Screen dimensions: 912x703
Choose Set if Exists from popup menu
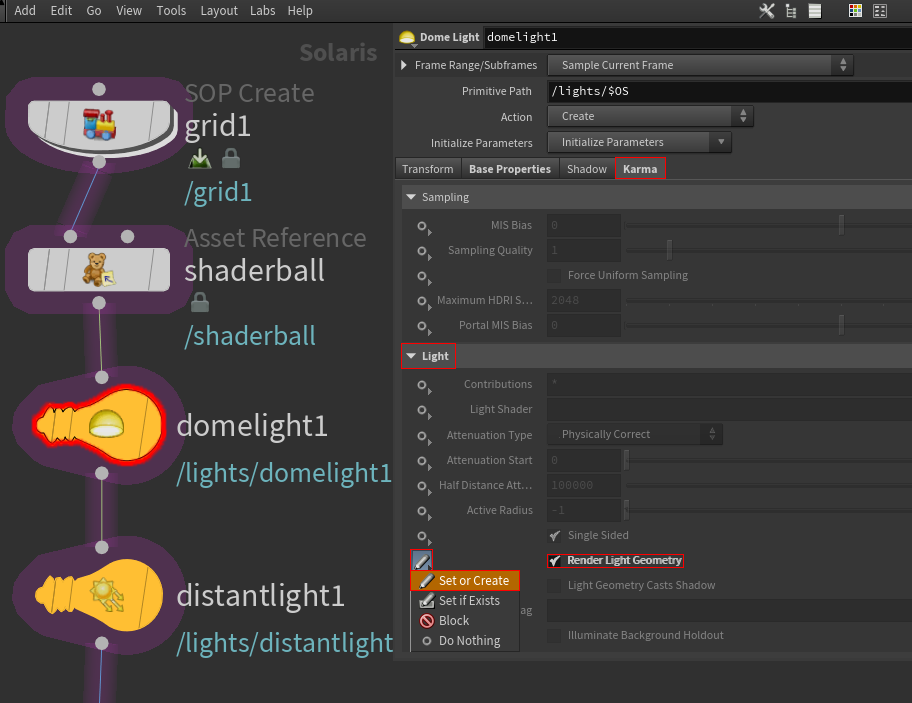coord(468,601)
